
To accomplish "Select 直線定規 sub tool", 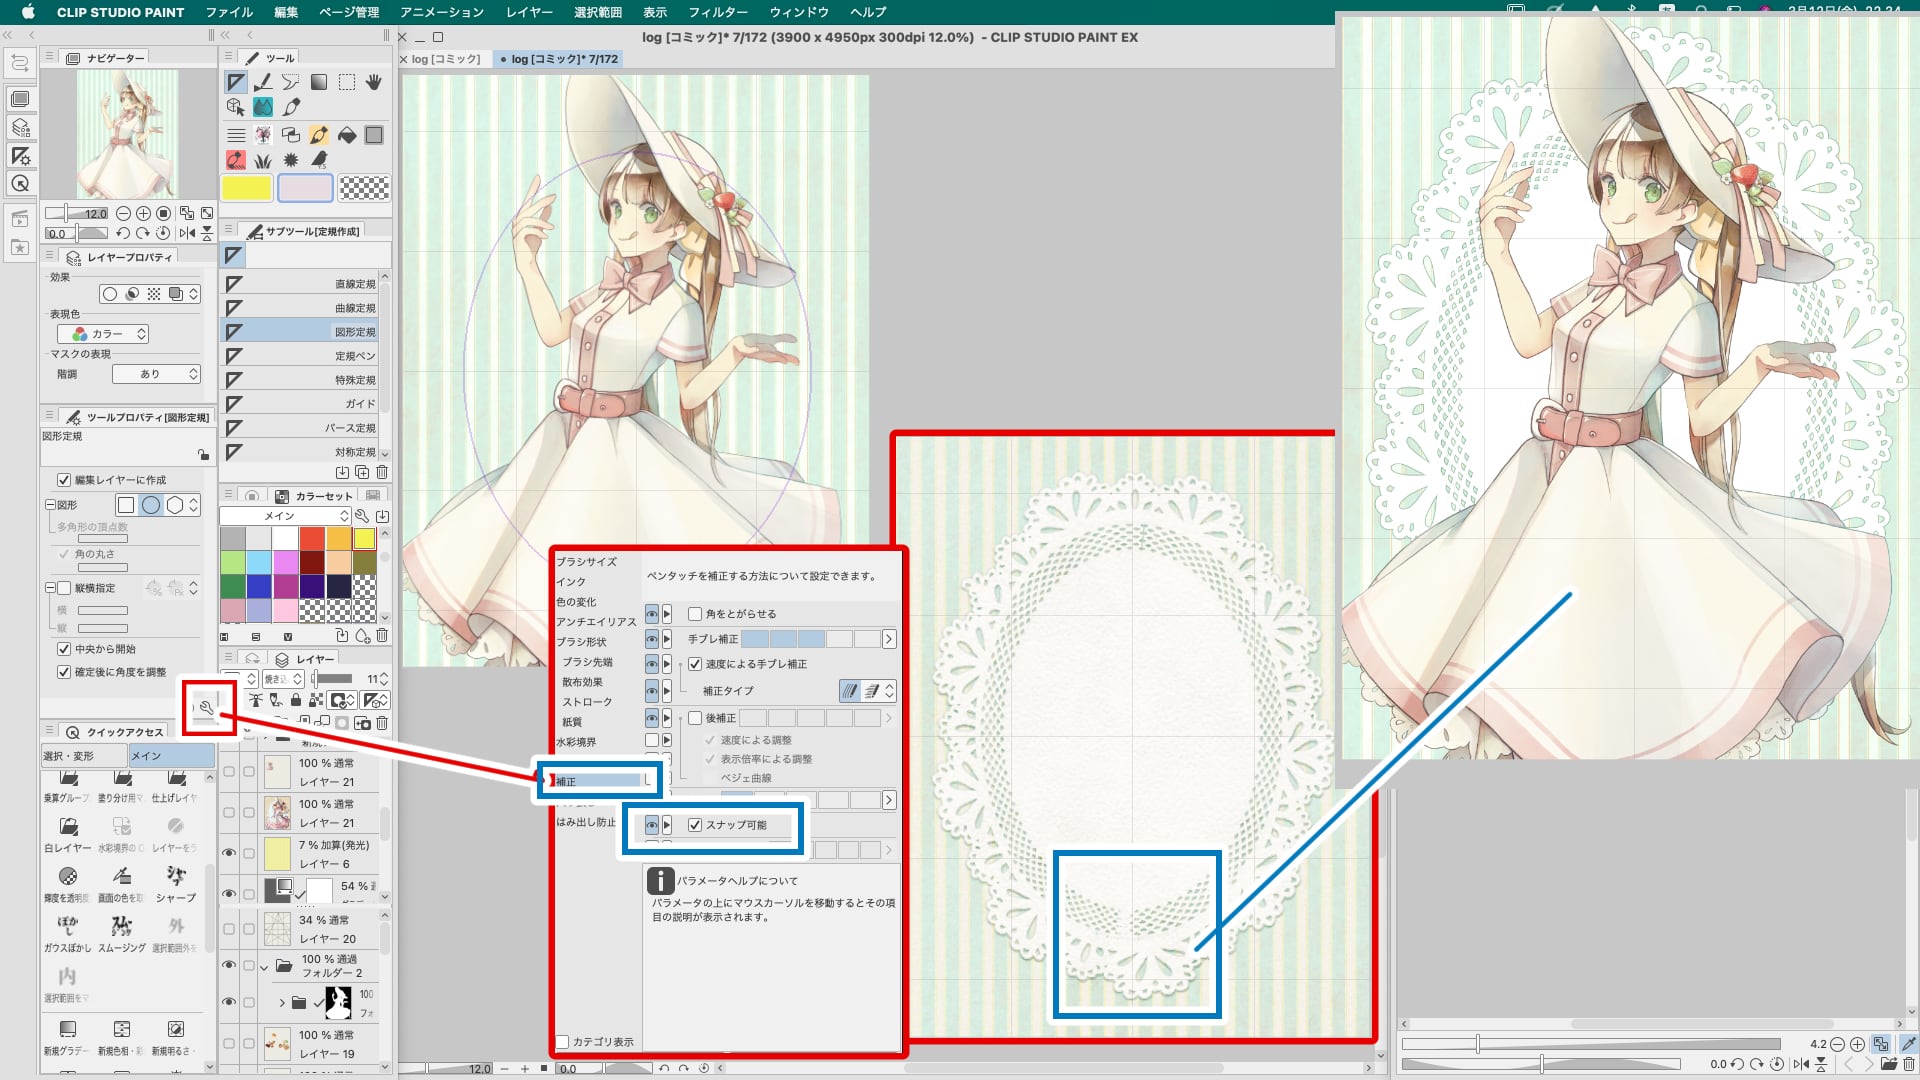I will click(x=300, y=284).
